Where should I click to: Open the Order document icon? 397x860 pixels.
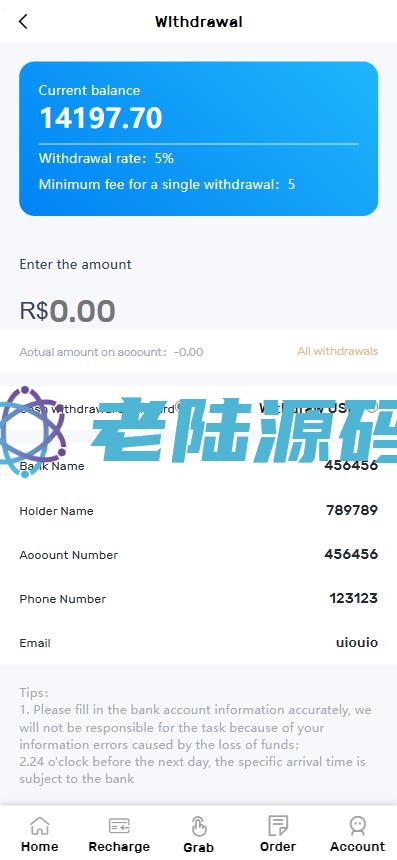tap(278, 825)
